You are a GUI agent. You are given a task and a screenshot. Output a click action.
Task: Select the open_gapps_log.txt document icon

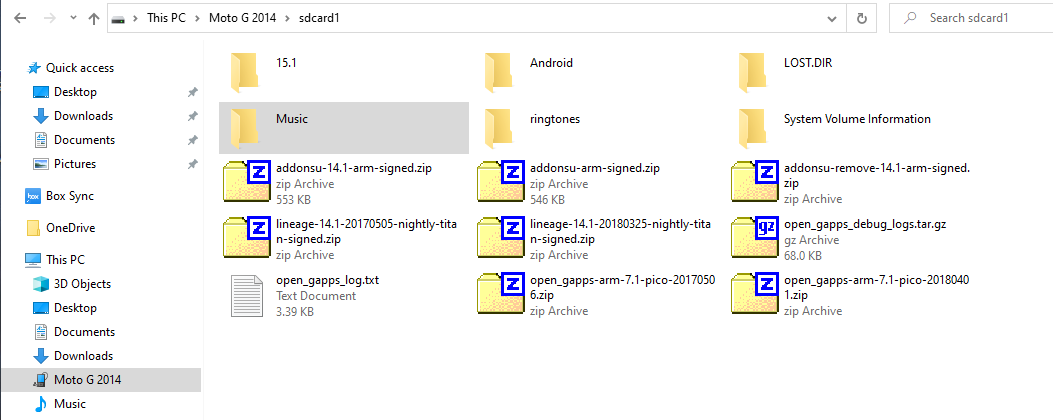(x=246, y=295)
